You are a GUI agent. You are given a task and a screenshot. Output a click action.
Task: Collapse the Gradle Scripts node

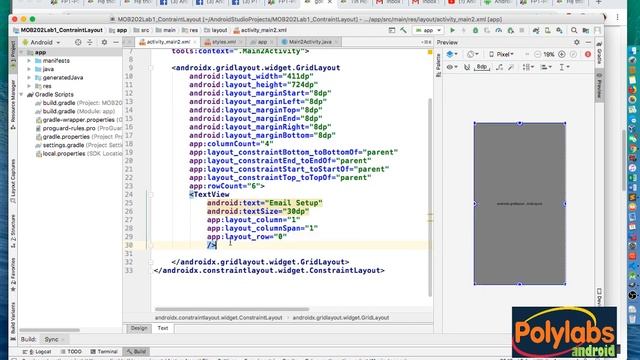(x=21, y=94)
